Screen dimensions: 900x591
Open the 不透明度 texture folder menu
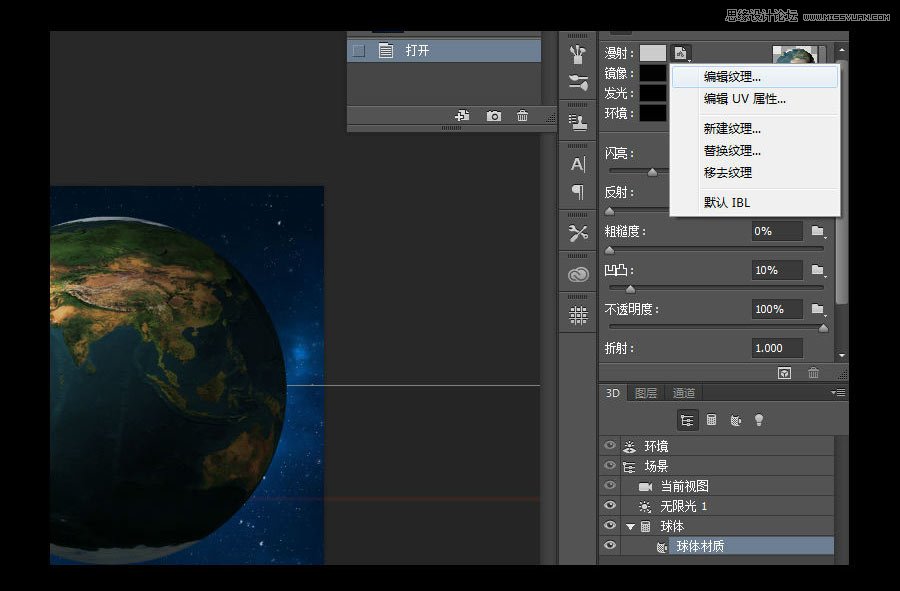pyautogui.click(x=818, y=309)
